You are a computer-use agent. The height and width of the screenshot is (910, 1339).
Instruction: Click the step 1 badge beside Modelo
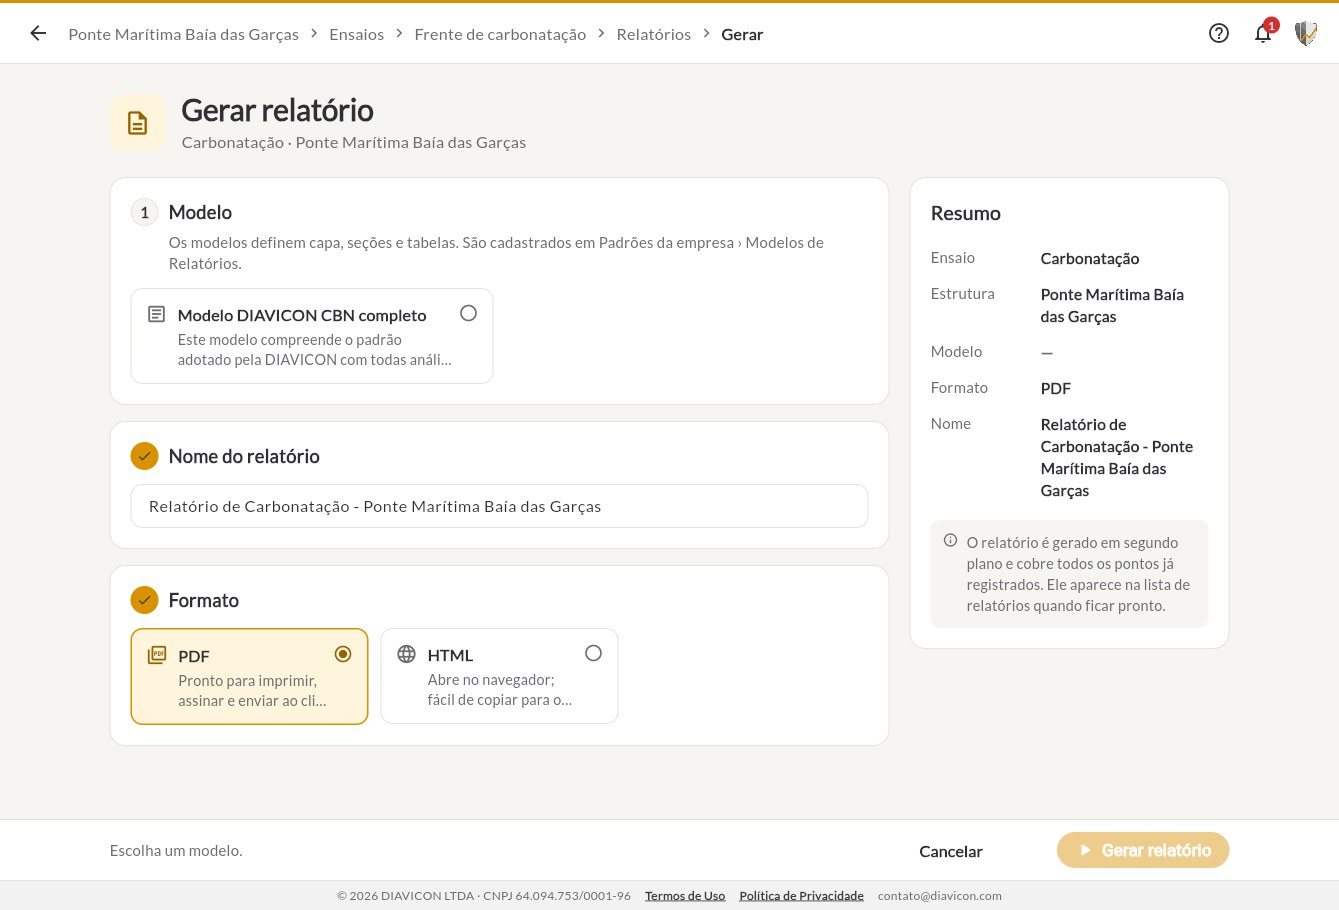click(x=145, y=212)
